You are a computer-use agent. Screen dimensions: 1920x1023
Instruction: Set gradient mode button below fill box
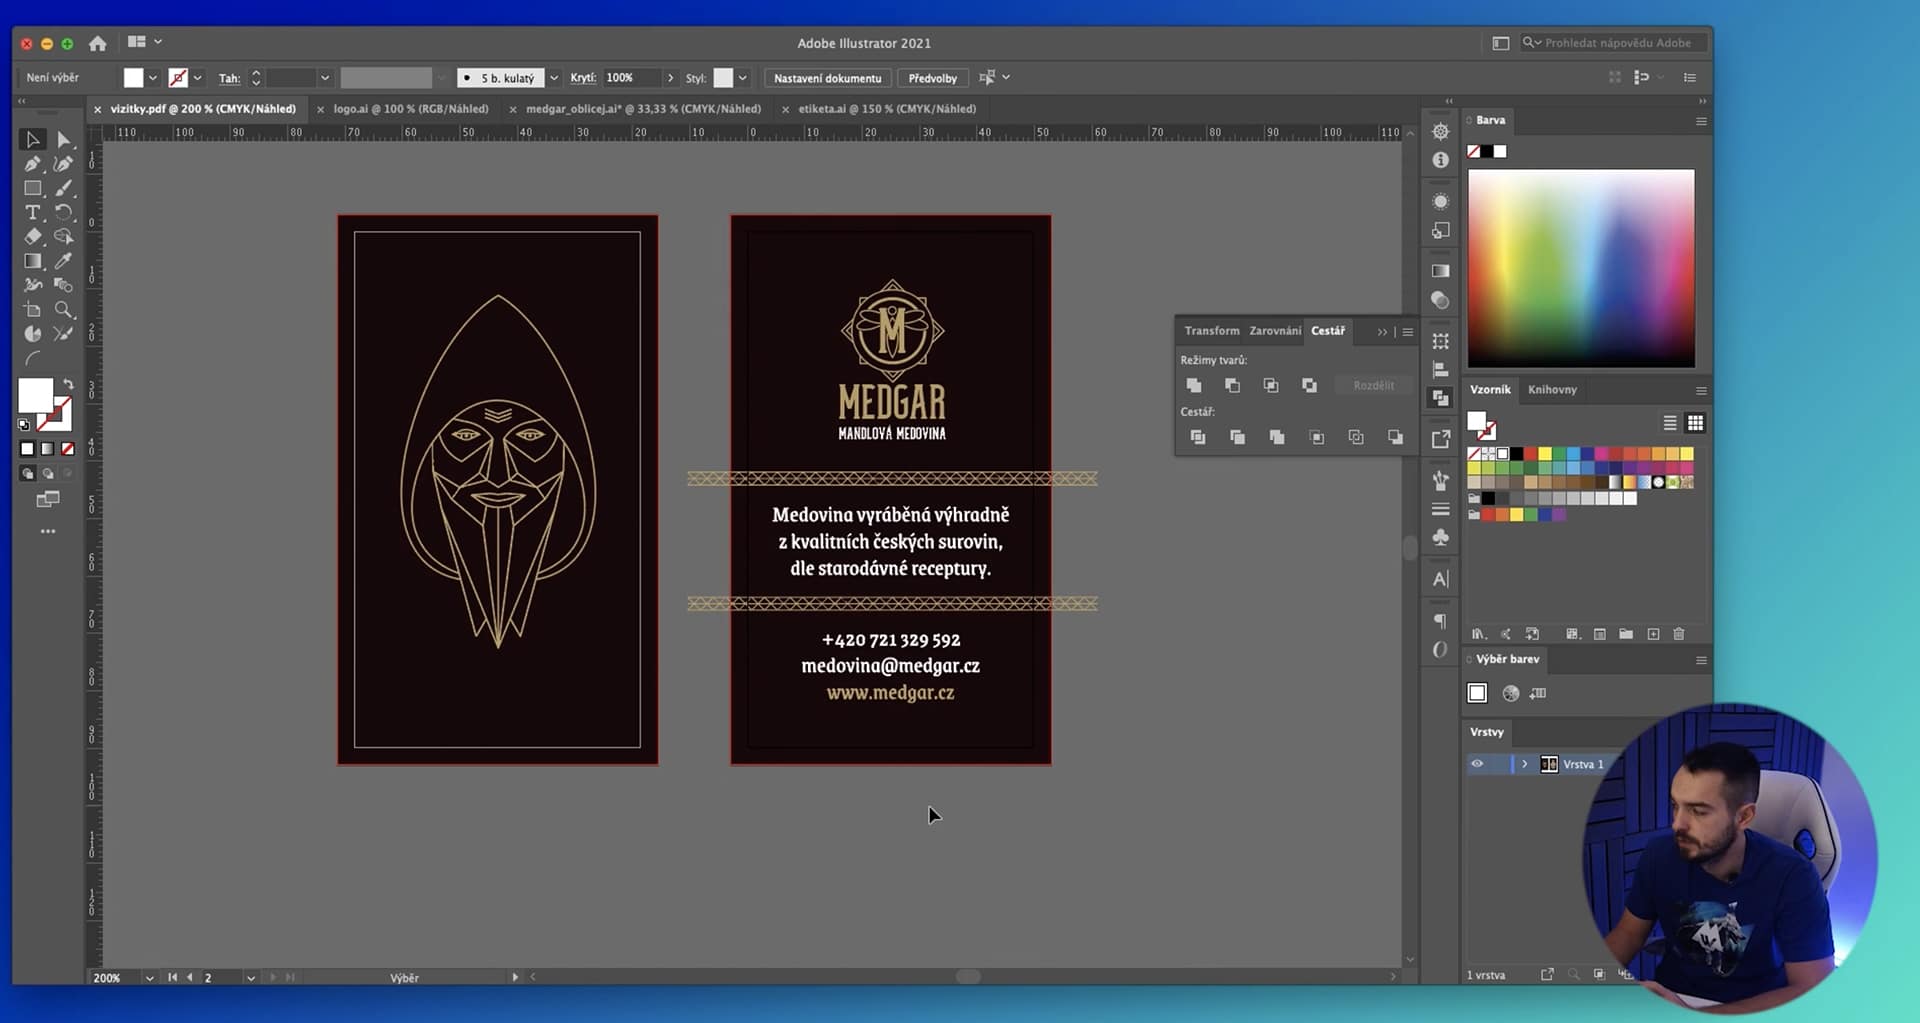pyautogui.click(x=47, y=449)
